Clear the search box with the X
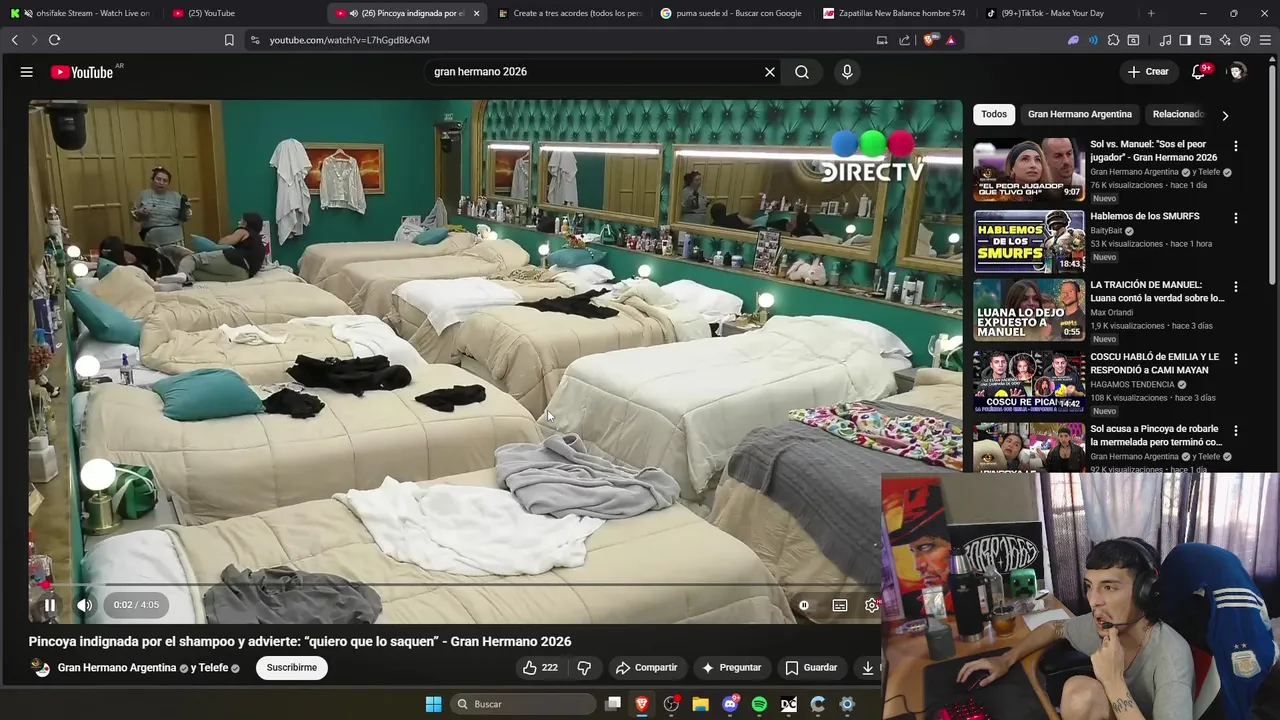 [770, 72]
